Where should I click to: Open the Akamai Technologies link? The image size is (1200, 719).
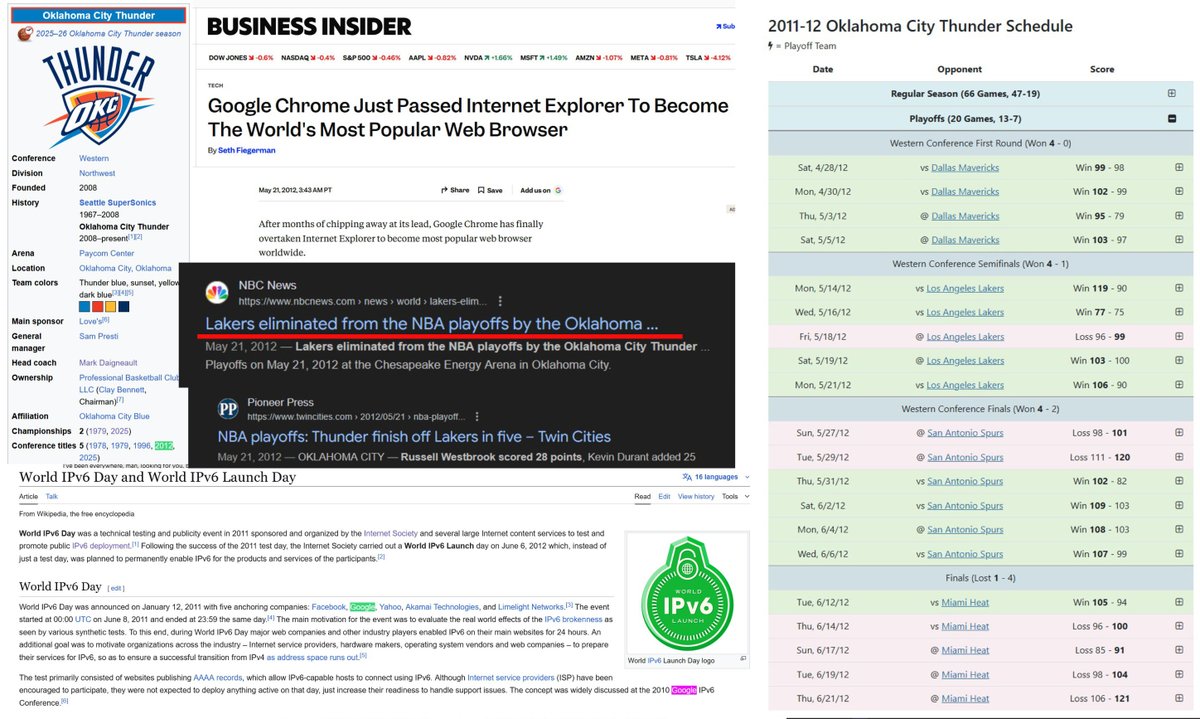tap(442, 607)
